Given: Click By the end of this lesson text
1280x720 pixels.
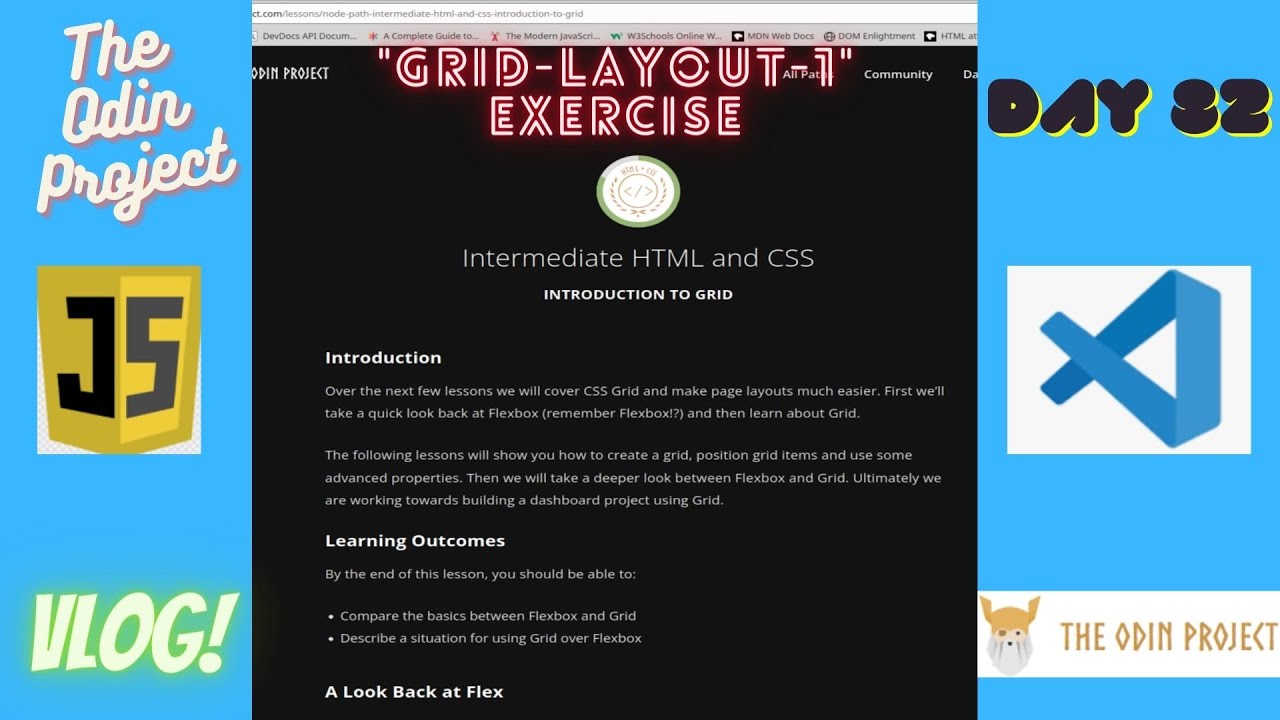Looking at the screenshot, I should (480, 574).
